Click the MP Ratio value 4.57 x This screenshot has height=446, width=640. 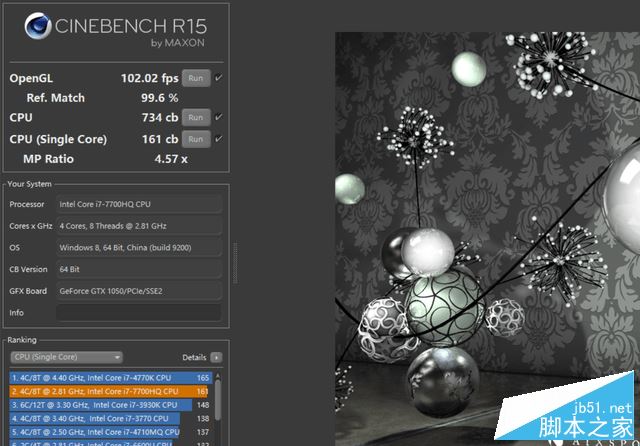(171, 159)
